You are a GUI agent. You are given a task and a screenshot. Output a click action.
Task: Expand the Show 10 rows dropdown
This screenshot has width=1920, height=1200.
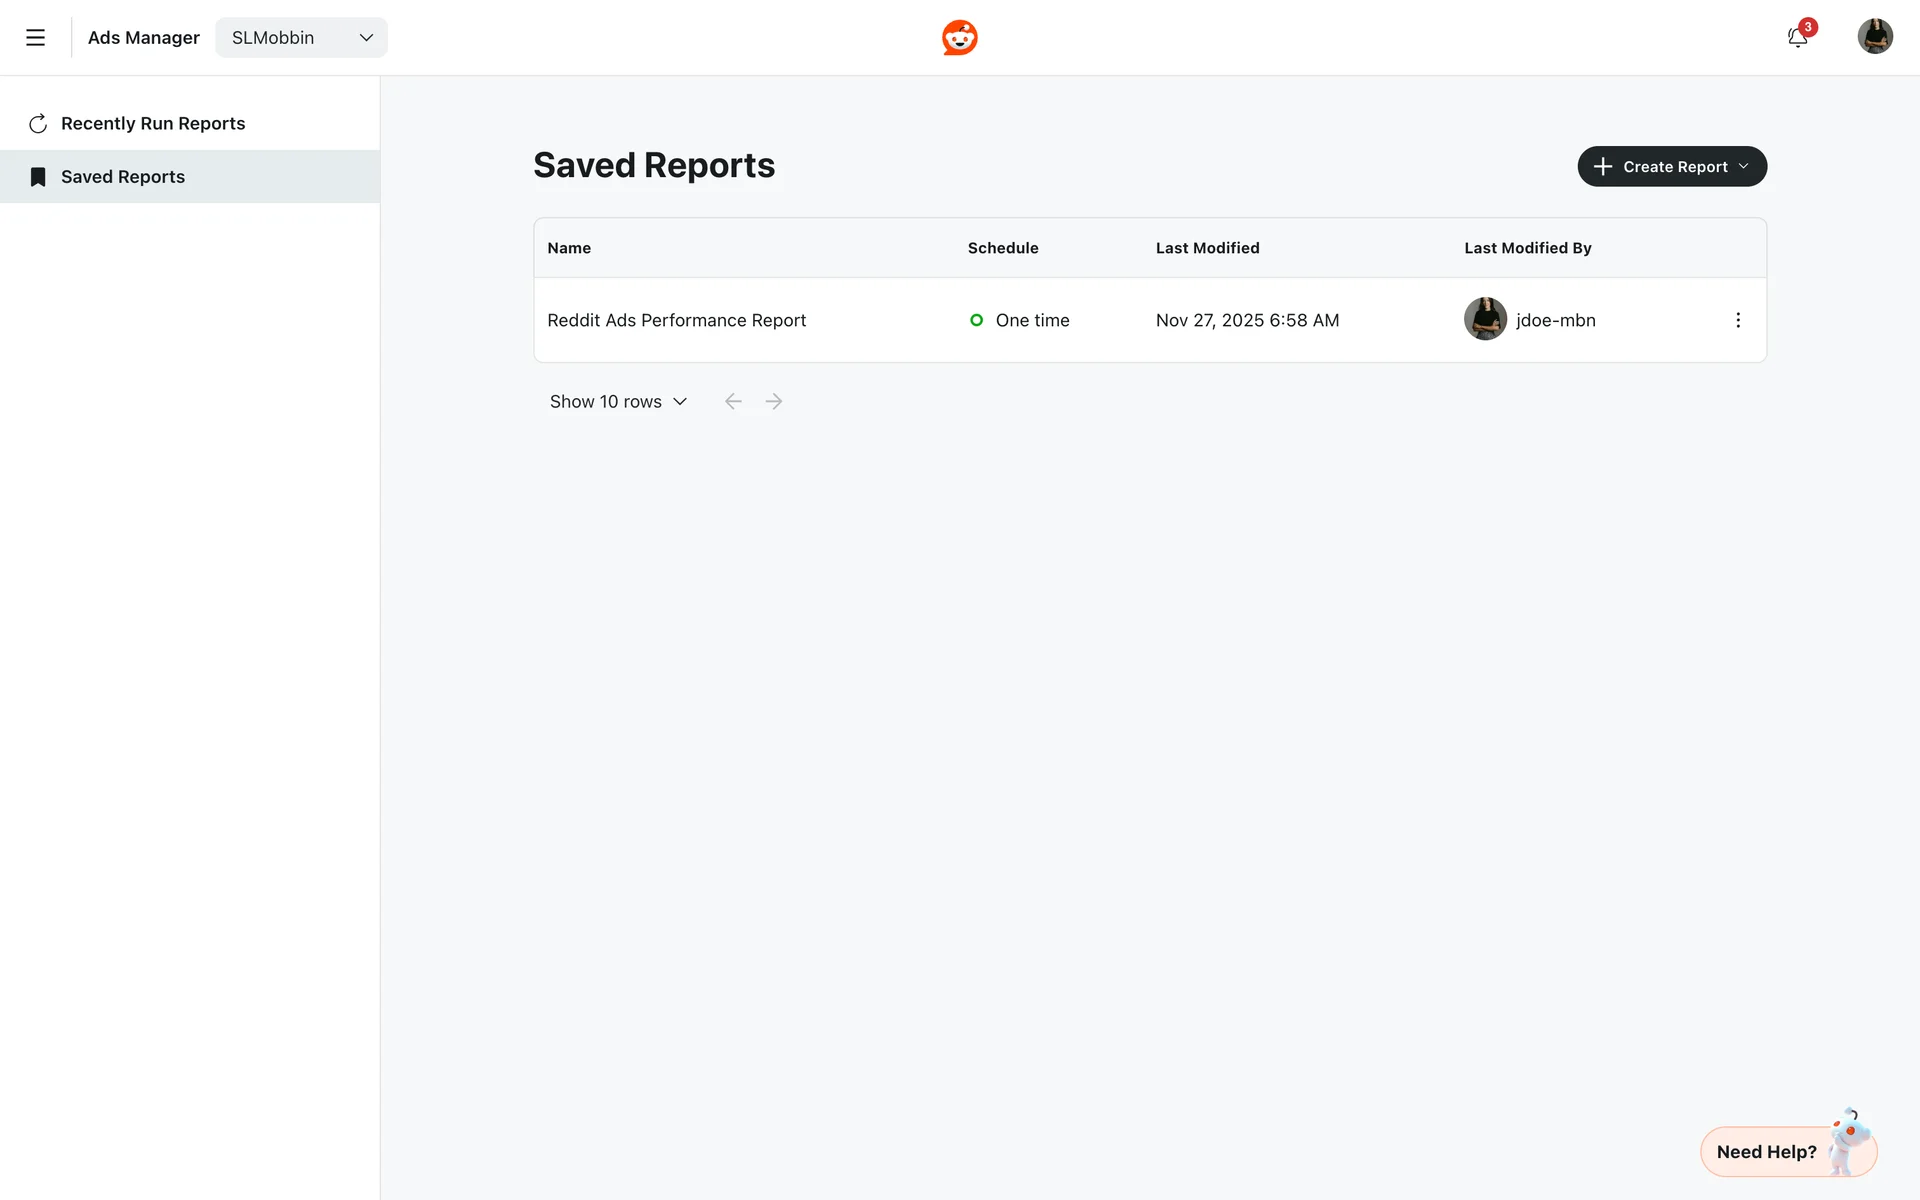pos(618,401)
